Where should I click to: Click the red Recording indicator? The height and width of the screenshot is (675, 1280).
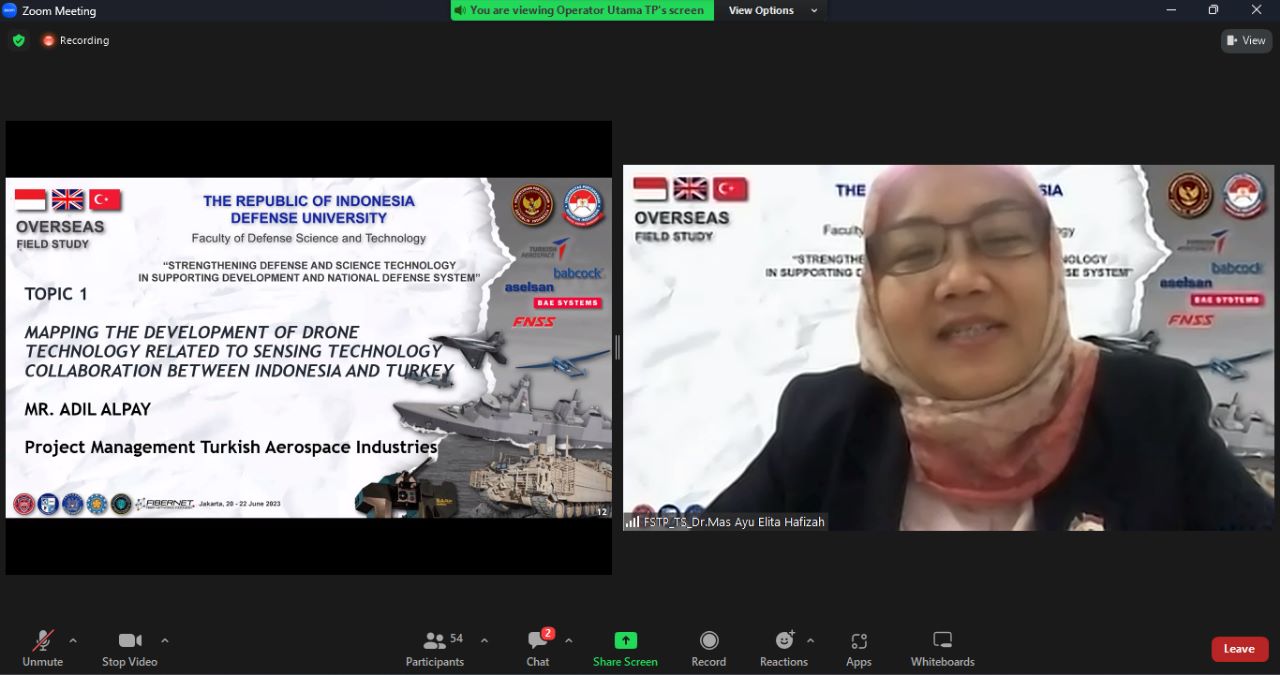tap(76, 41)
